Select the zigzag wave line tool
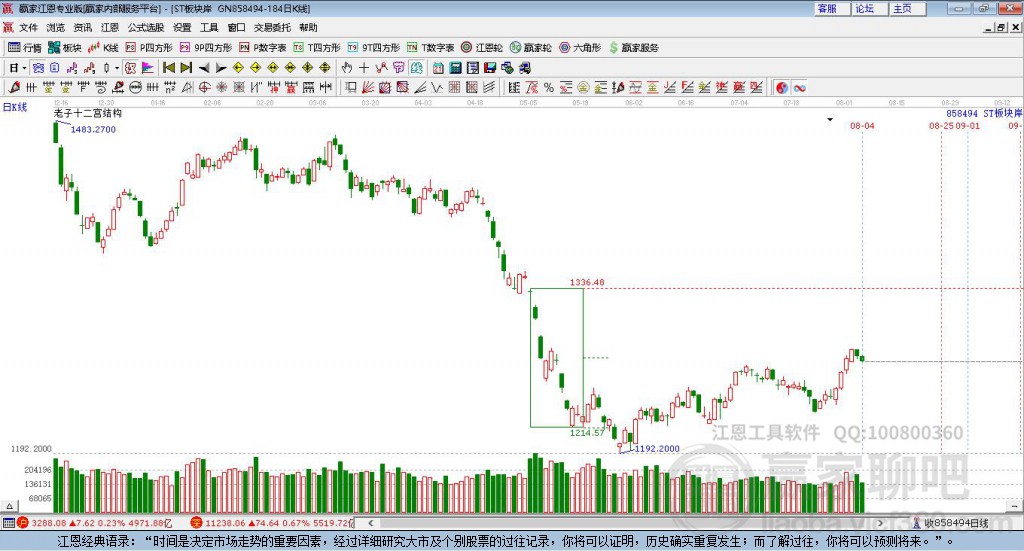Image resolution: width=1024 pixels, height=551 pixels. 437,87
